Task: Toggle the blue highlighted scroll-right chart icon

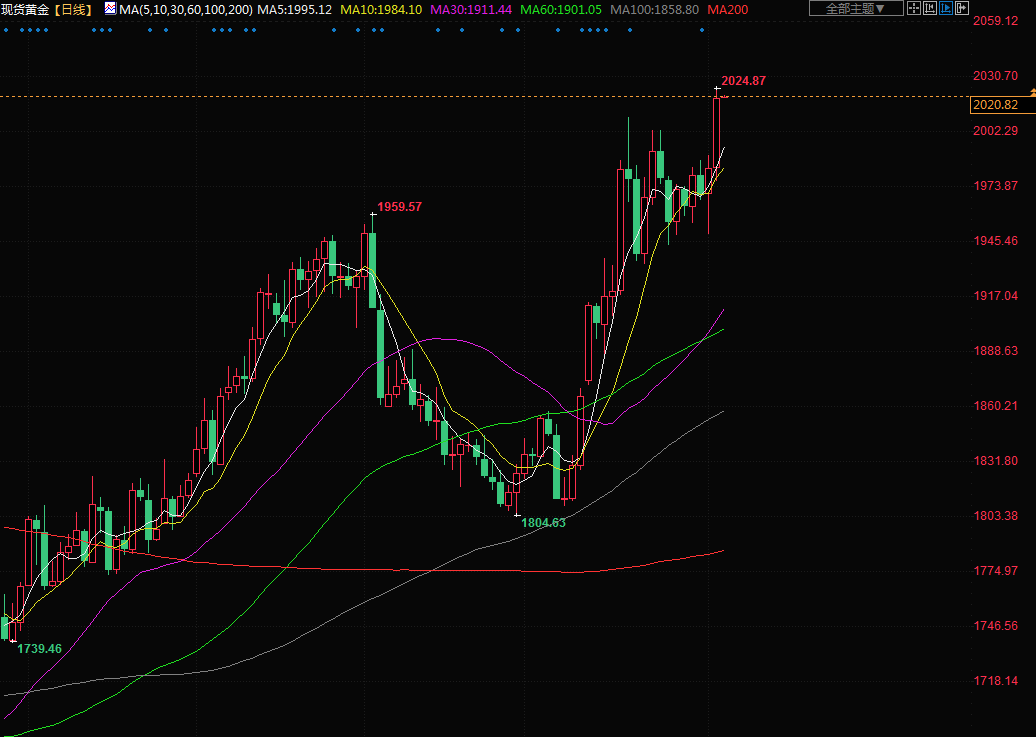Action: coord(947,9)
